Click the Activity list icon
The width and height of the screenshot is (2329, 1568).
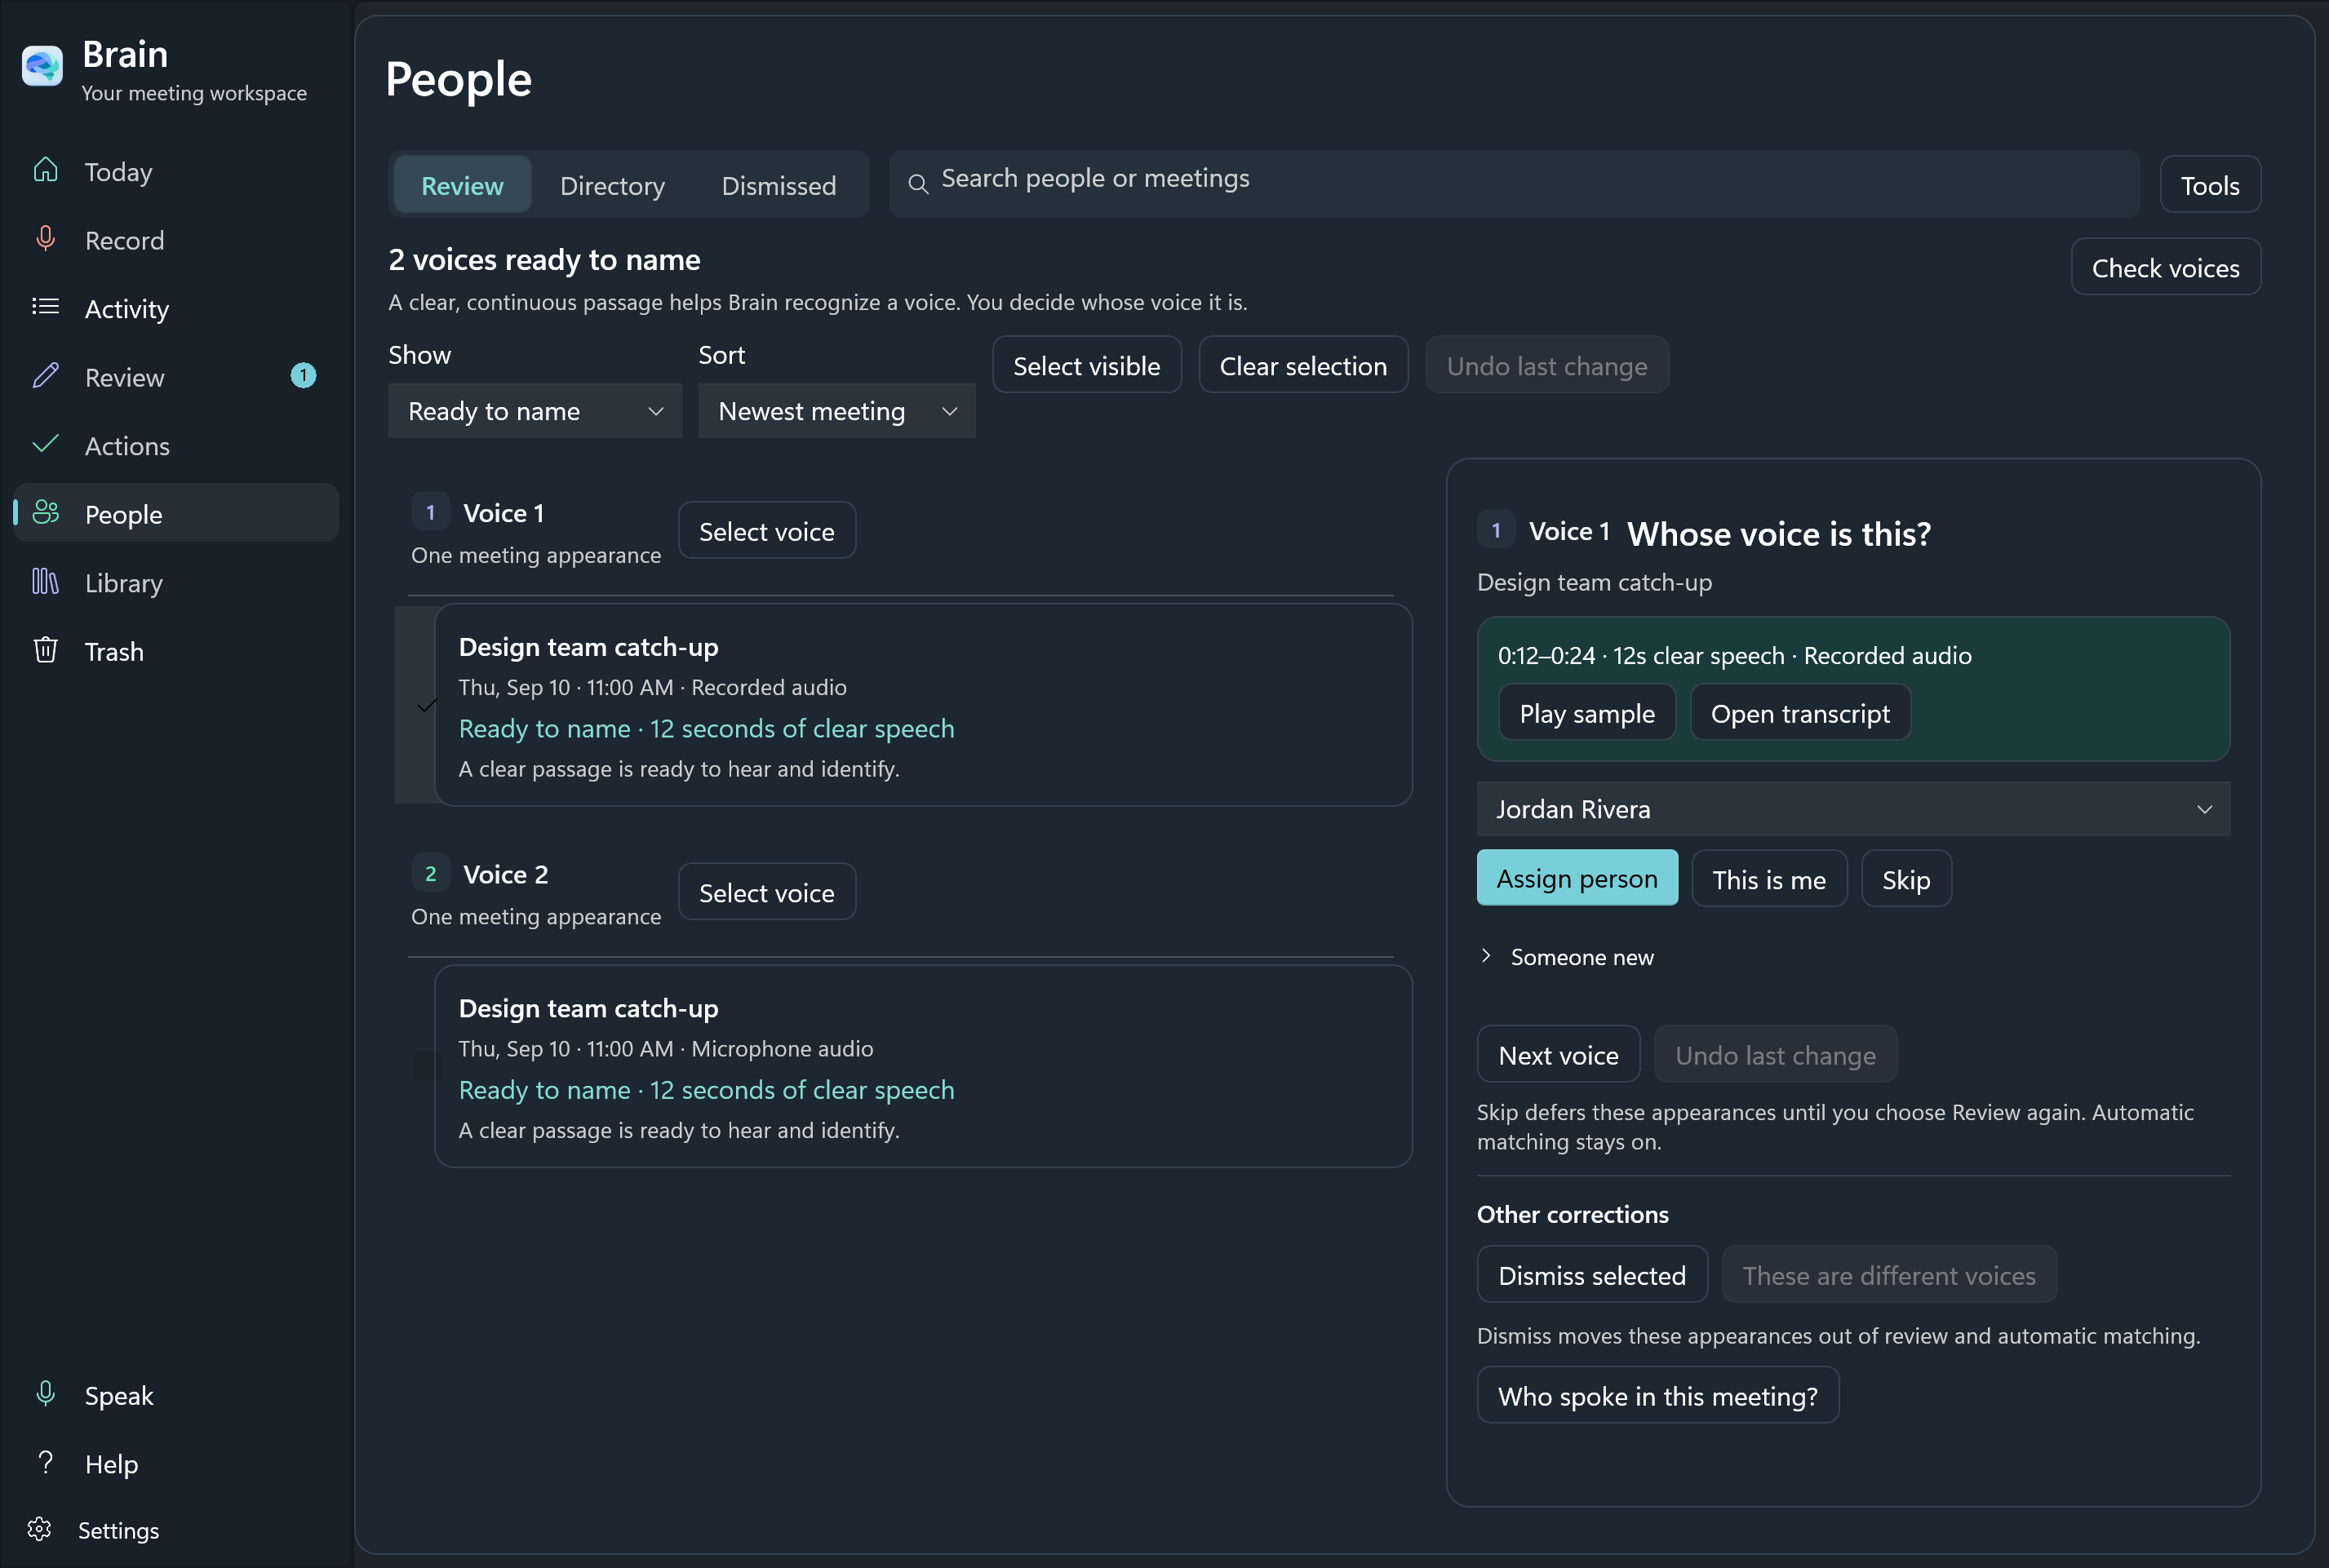[45, 307]
